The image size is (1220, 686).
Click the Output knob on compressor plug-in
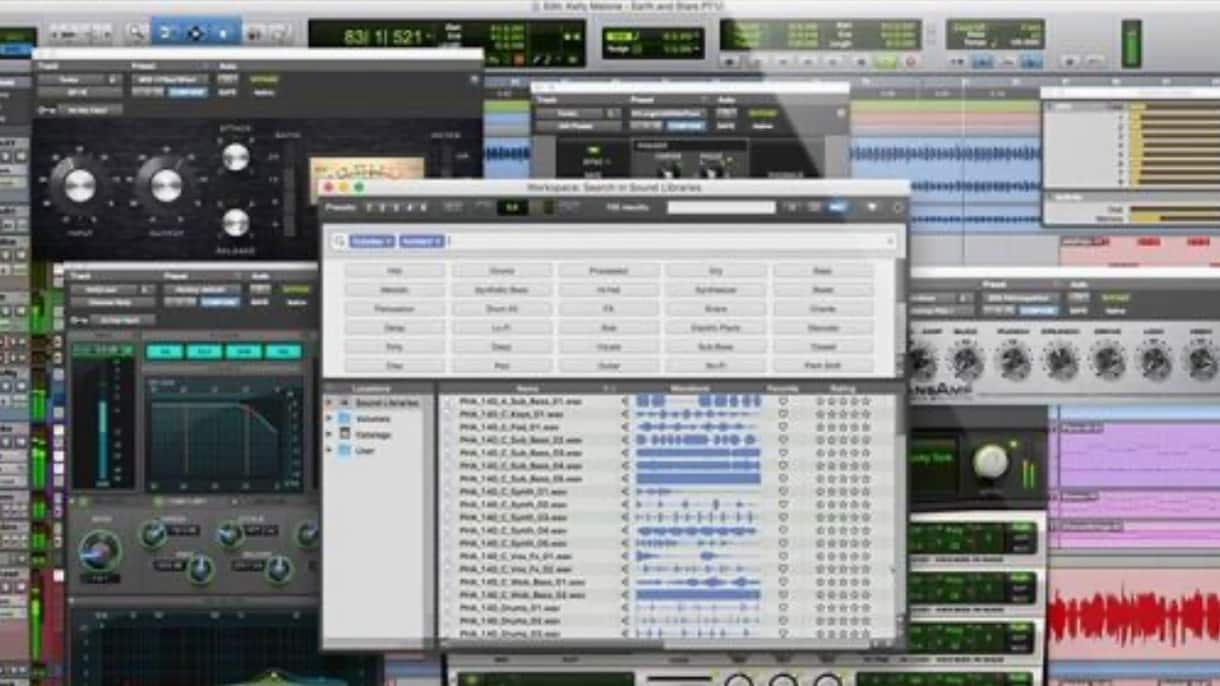[166, 184]
